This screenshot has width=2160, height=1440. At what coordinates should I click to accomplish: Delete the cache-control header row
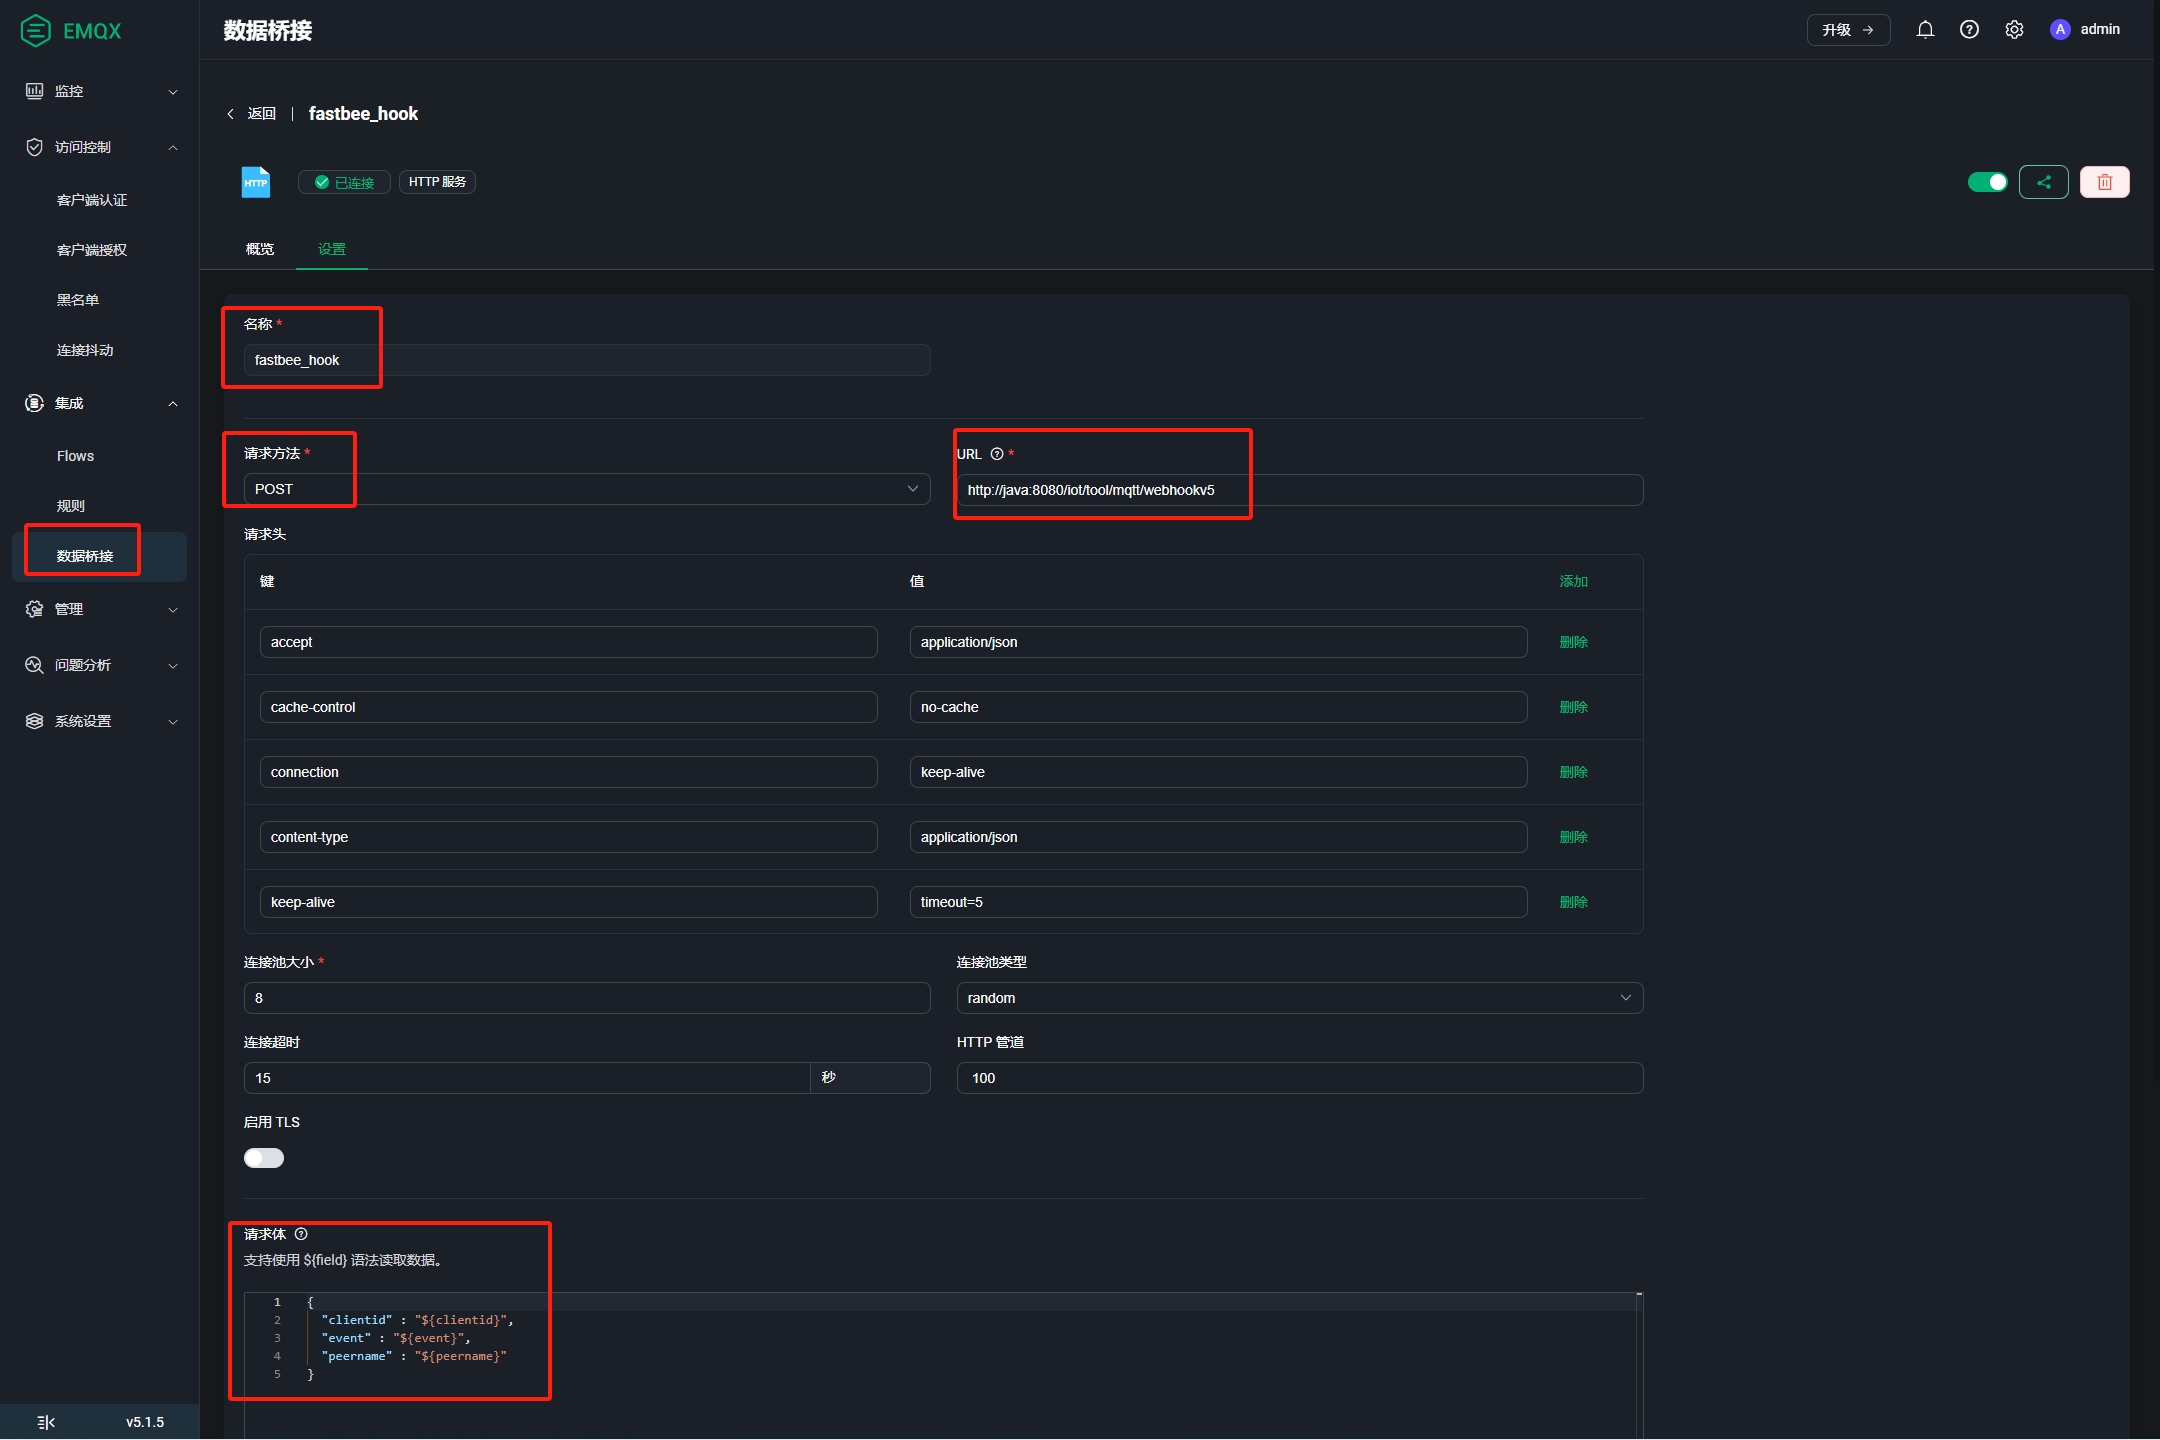point(1573,707)
